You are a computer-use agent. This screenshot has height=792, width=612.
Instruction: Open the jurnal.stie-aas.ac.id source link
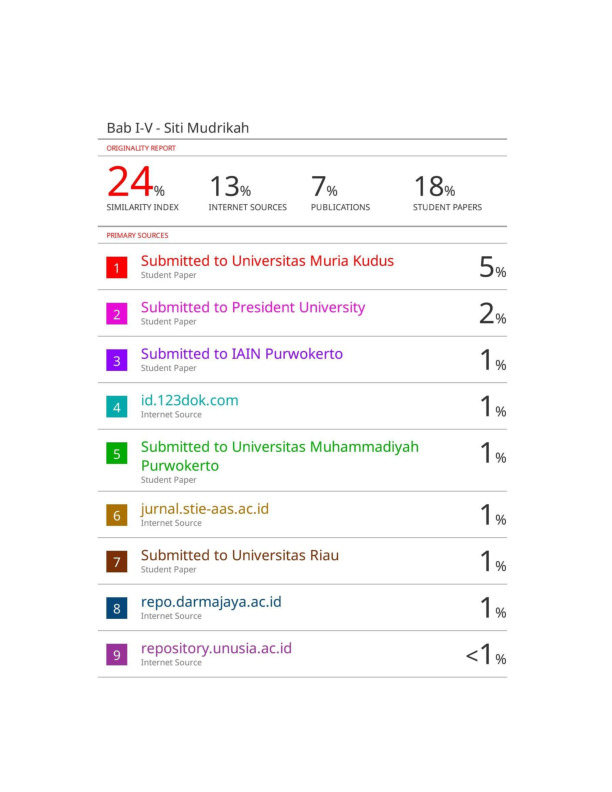(205, 509)
